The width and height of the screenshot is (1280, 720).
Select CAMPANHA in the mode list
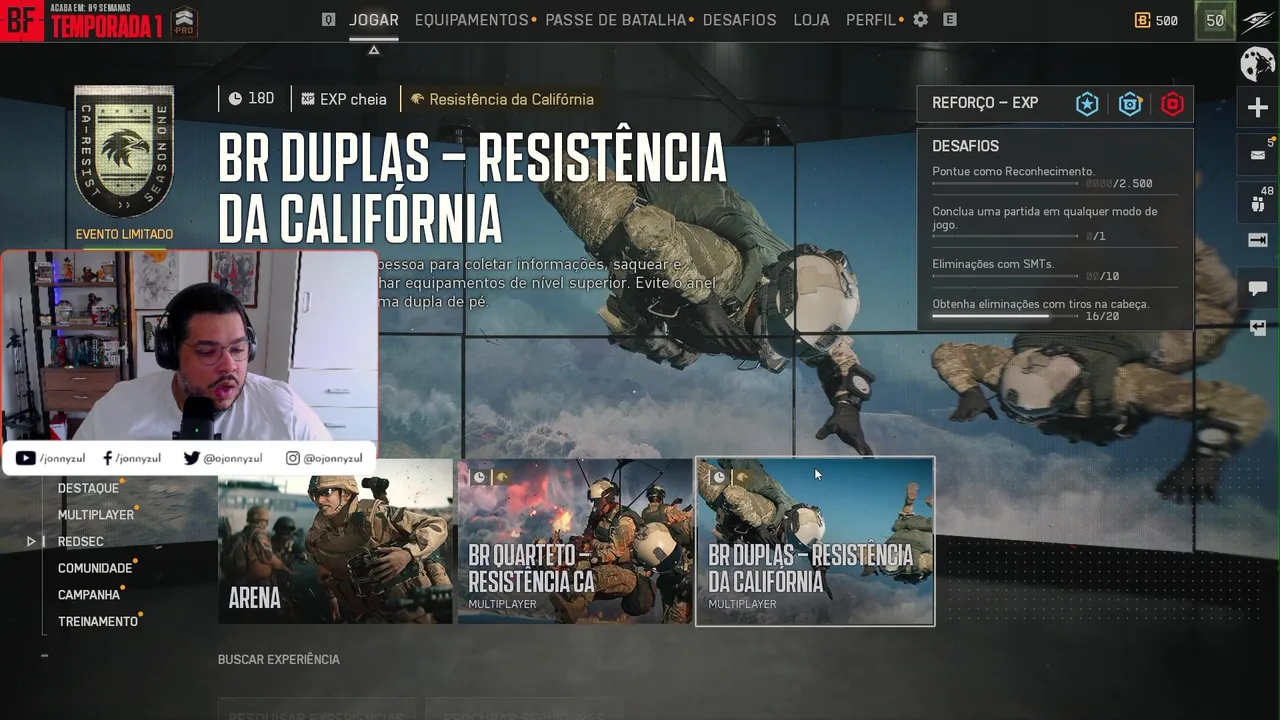click(x=89, y=595)
